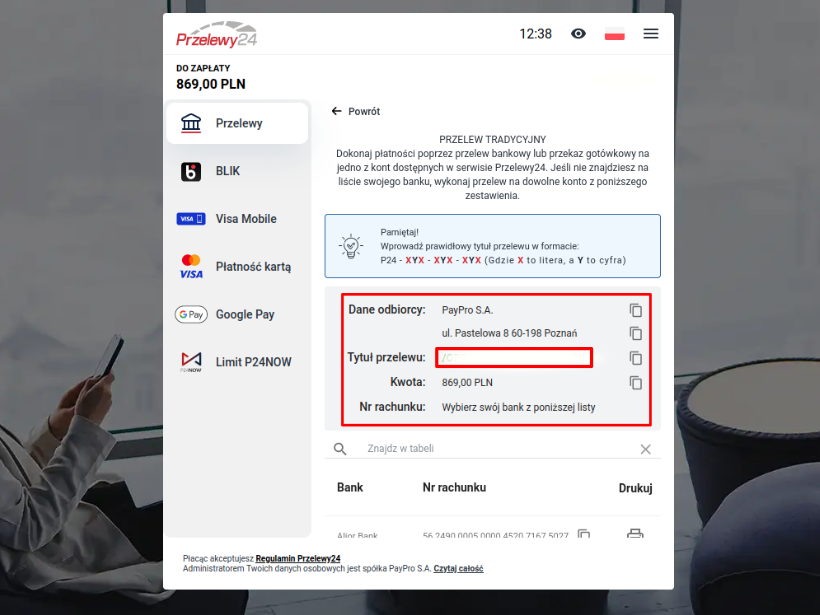Select the PayPro S.A. recipient text
Image resolution: width=820 pixels, height=615 pixels.
click(x=468, y=310)
